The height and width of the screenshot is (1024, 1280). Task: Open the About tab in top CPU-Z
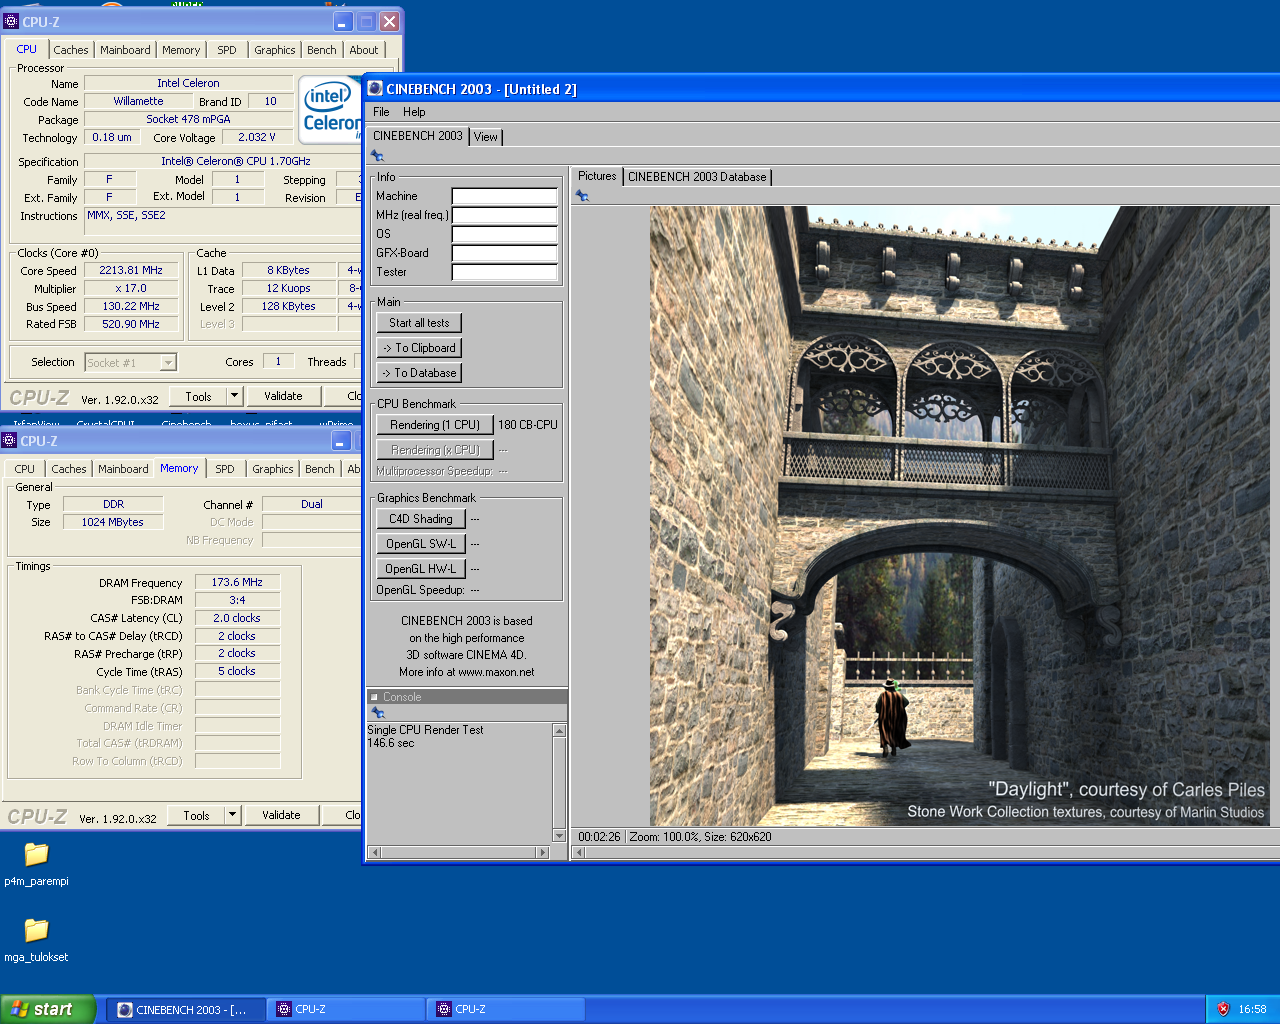tap(364, 50)
